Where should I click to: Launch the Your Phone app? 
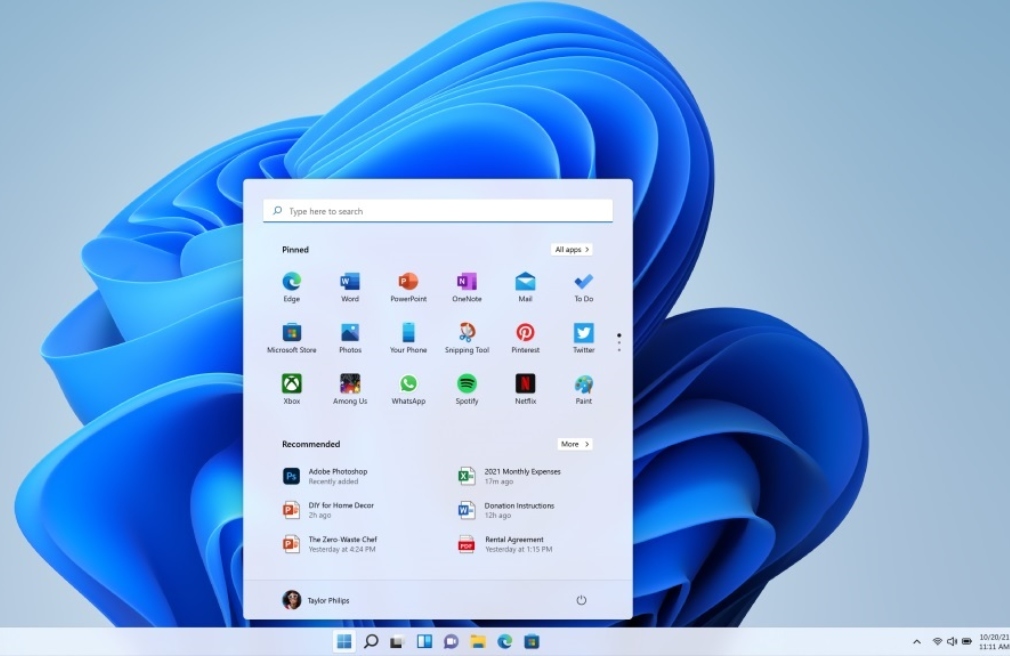(x=408, y=338)
